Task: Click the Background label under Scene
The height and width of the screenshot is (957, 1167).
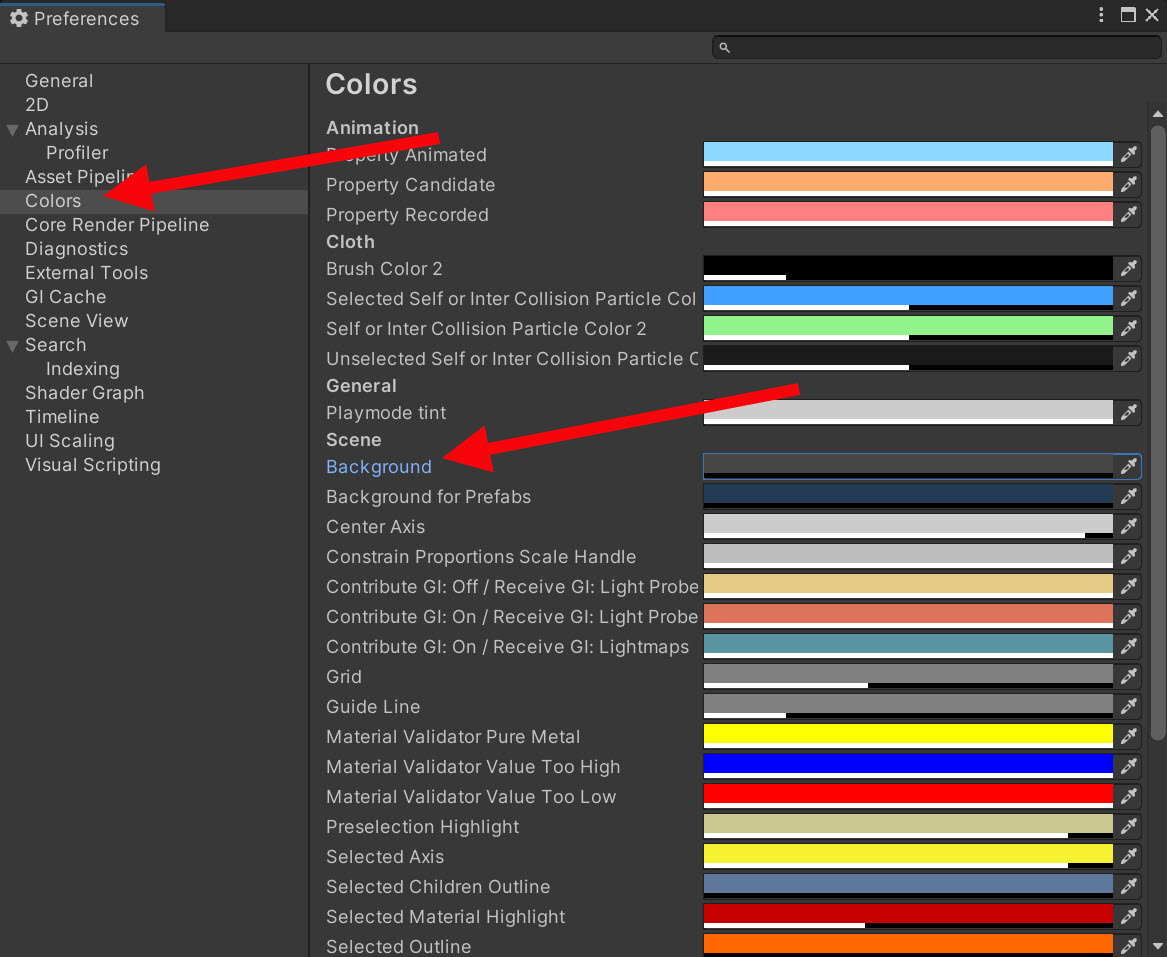Action: (x=379, y=467)
